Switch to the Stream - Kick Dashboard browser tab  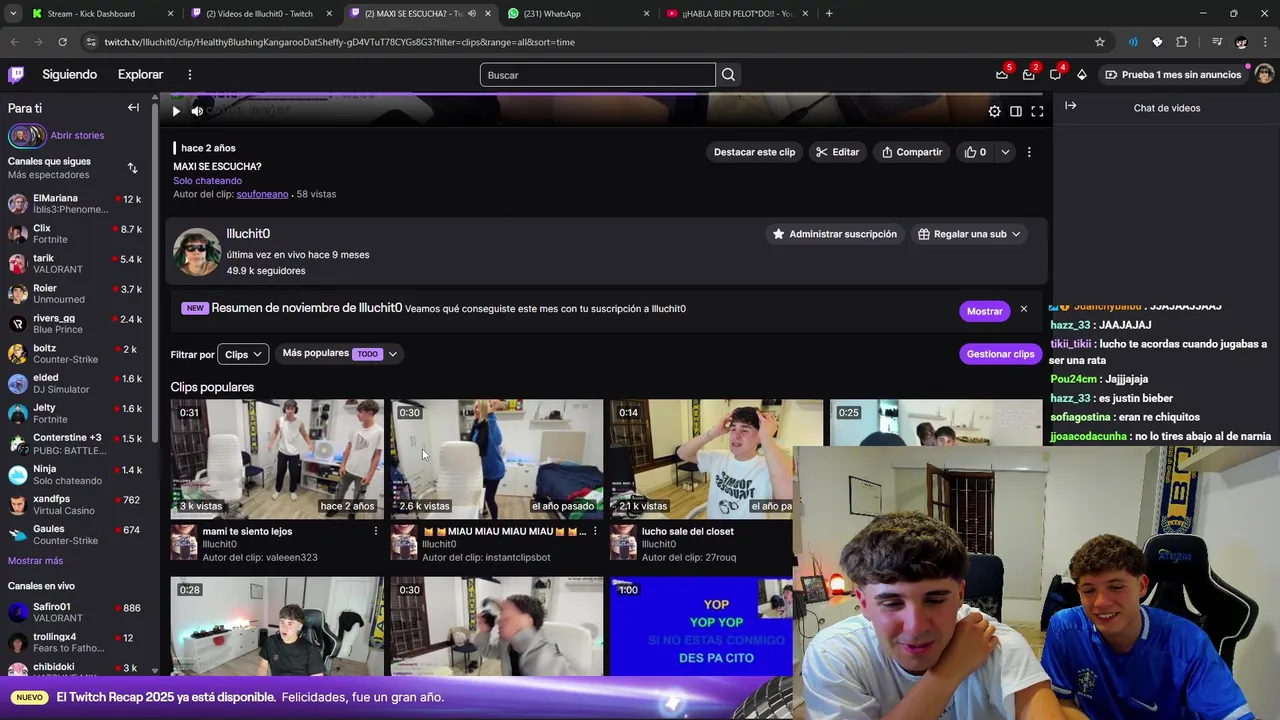pyautogui.click(x=103, y=13)
